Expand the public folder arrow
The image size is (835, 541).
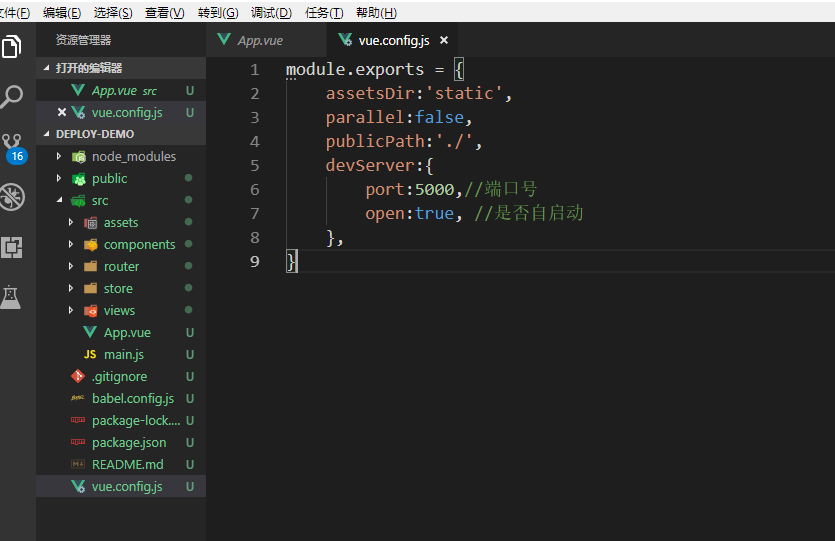click(59, 178)
